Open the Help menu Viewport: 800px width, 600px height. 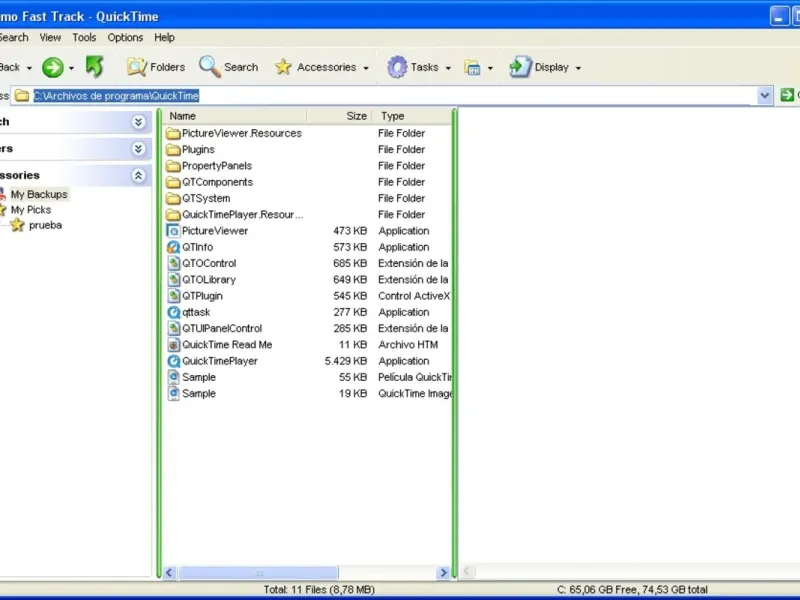tap(164, 37)
